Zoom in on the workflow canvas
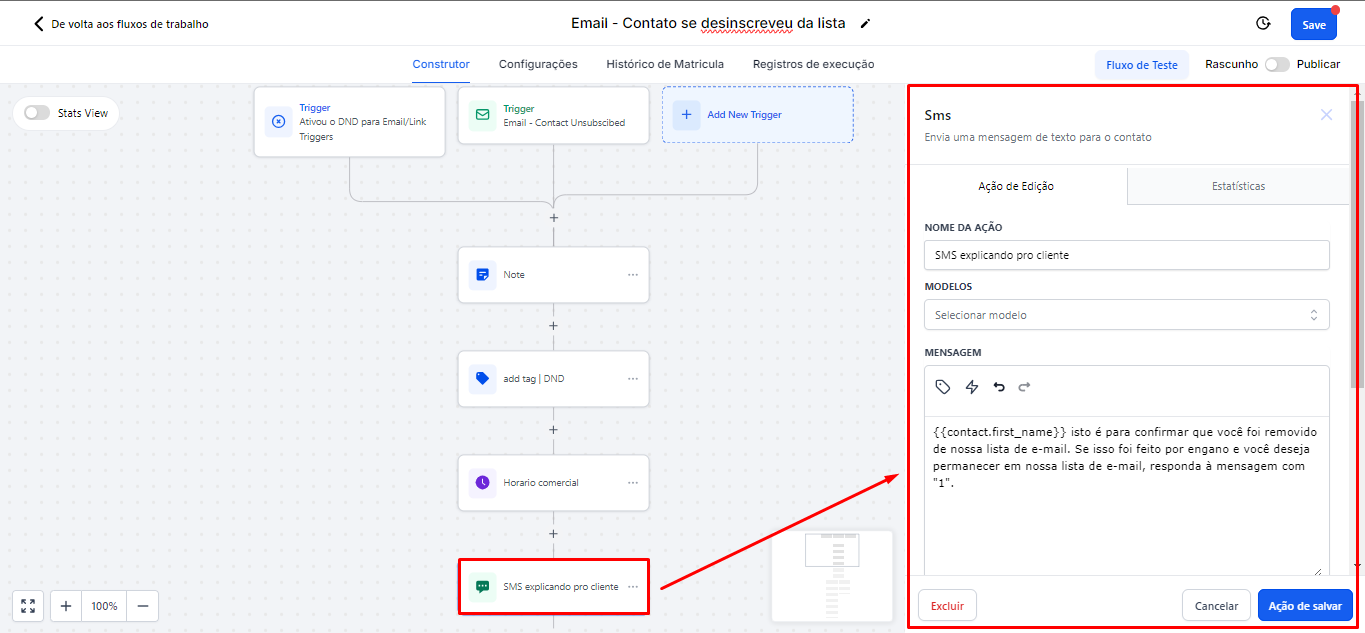The image size is (1365, 633). coord(66,606)
